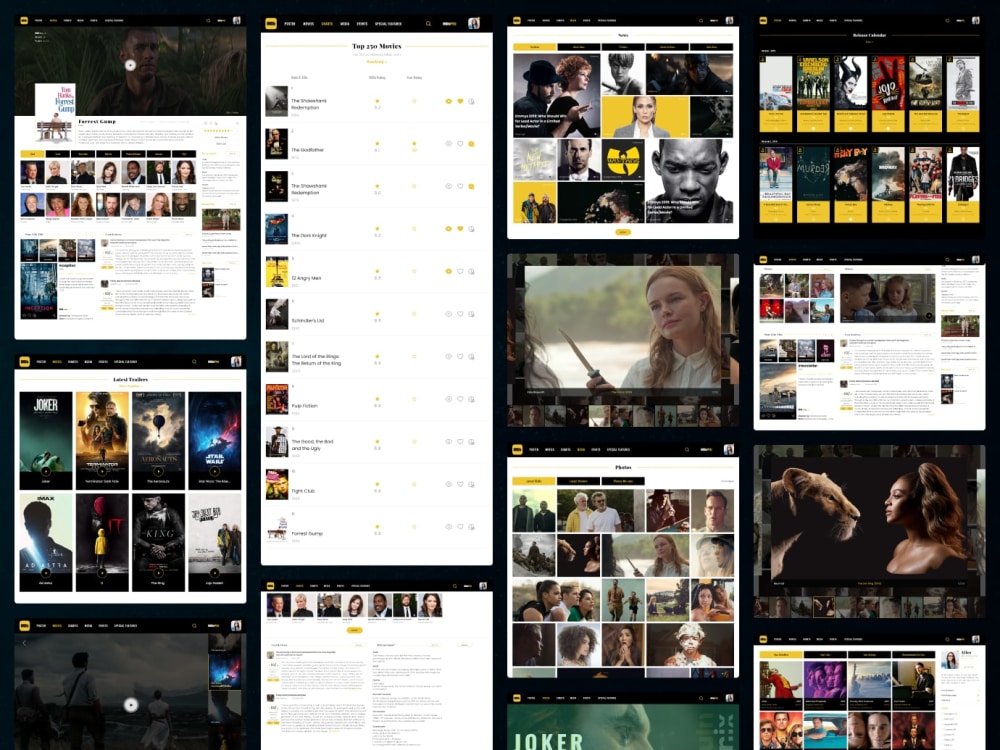Open Inception poster on Forrest Gump page
This screenshot has width=1000, height=750.
[39, 291]
